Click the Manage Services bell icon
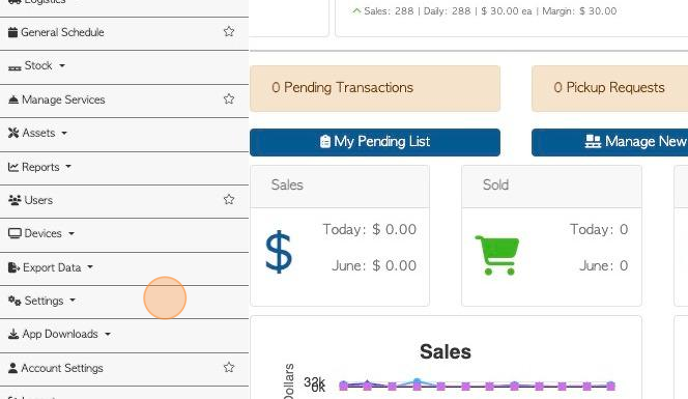The image size is (688, 399). (13, 100)
